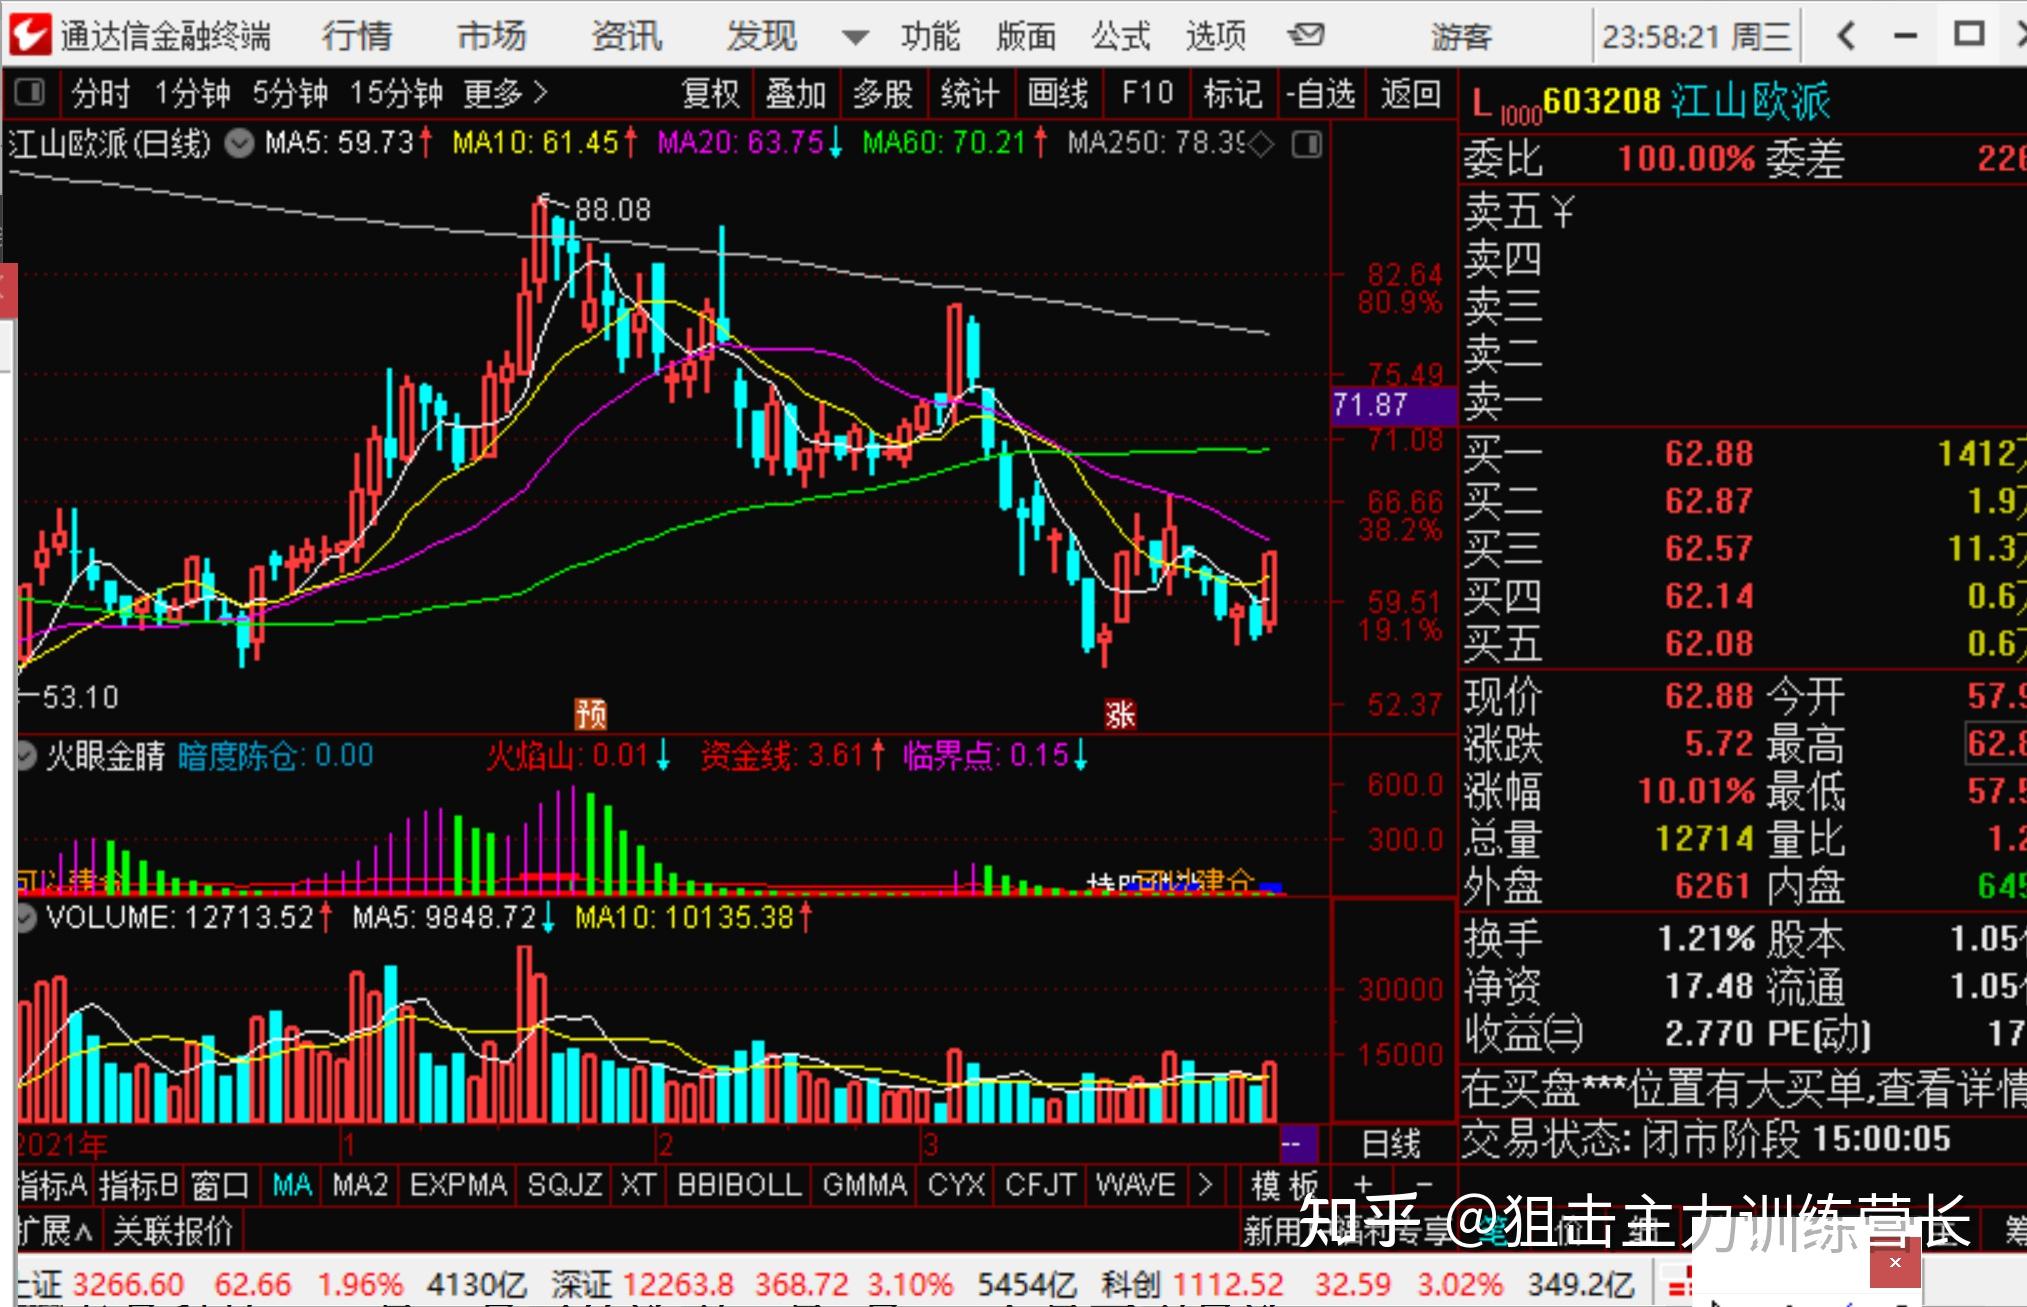Click the back arrow in title bar
This screenshot has width=2027, height=1307.
(1846, 36)
